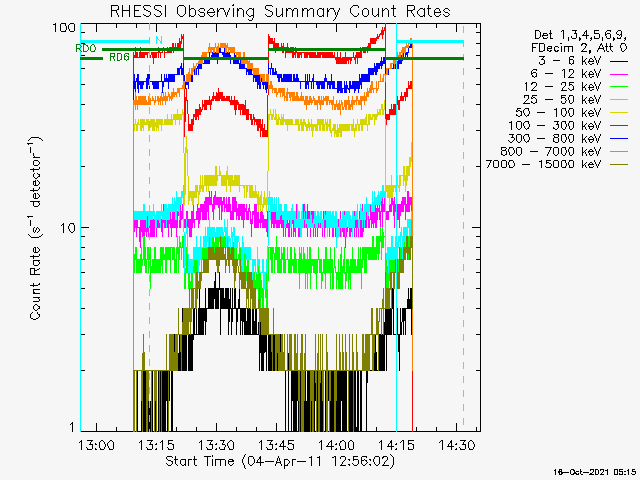This screenshot has height=480, width=640.
Task: Click the Count Rate y-axis title
Action: click(35, 228)
